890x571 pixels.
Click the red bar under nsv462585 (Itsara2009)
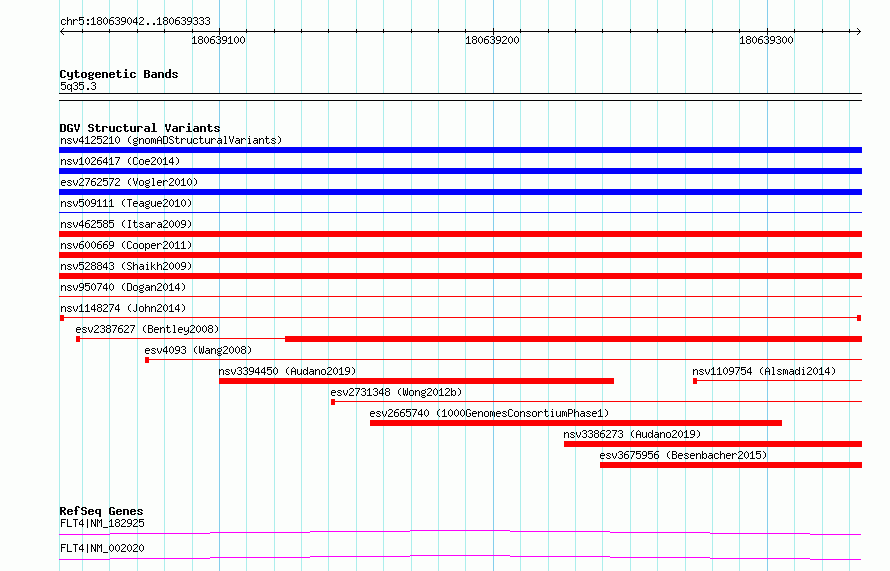pyautogui.click(x=460, y=234)
